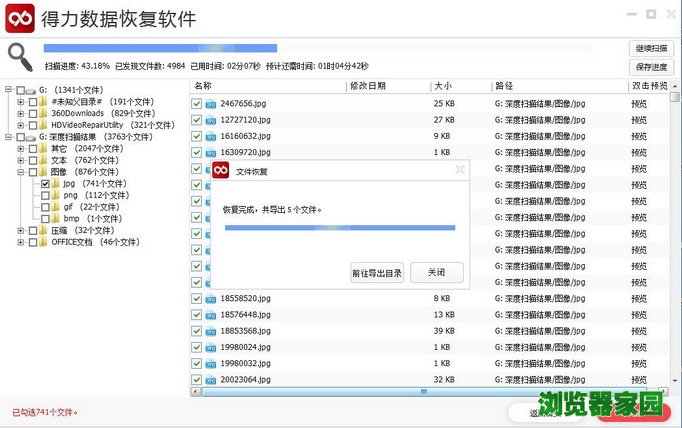Image resolution: width=682 pixels, height=428 pixels.
Task: Click the magnifying glass scan icon
Action: [x=21, y=57]
